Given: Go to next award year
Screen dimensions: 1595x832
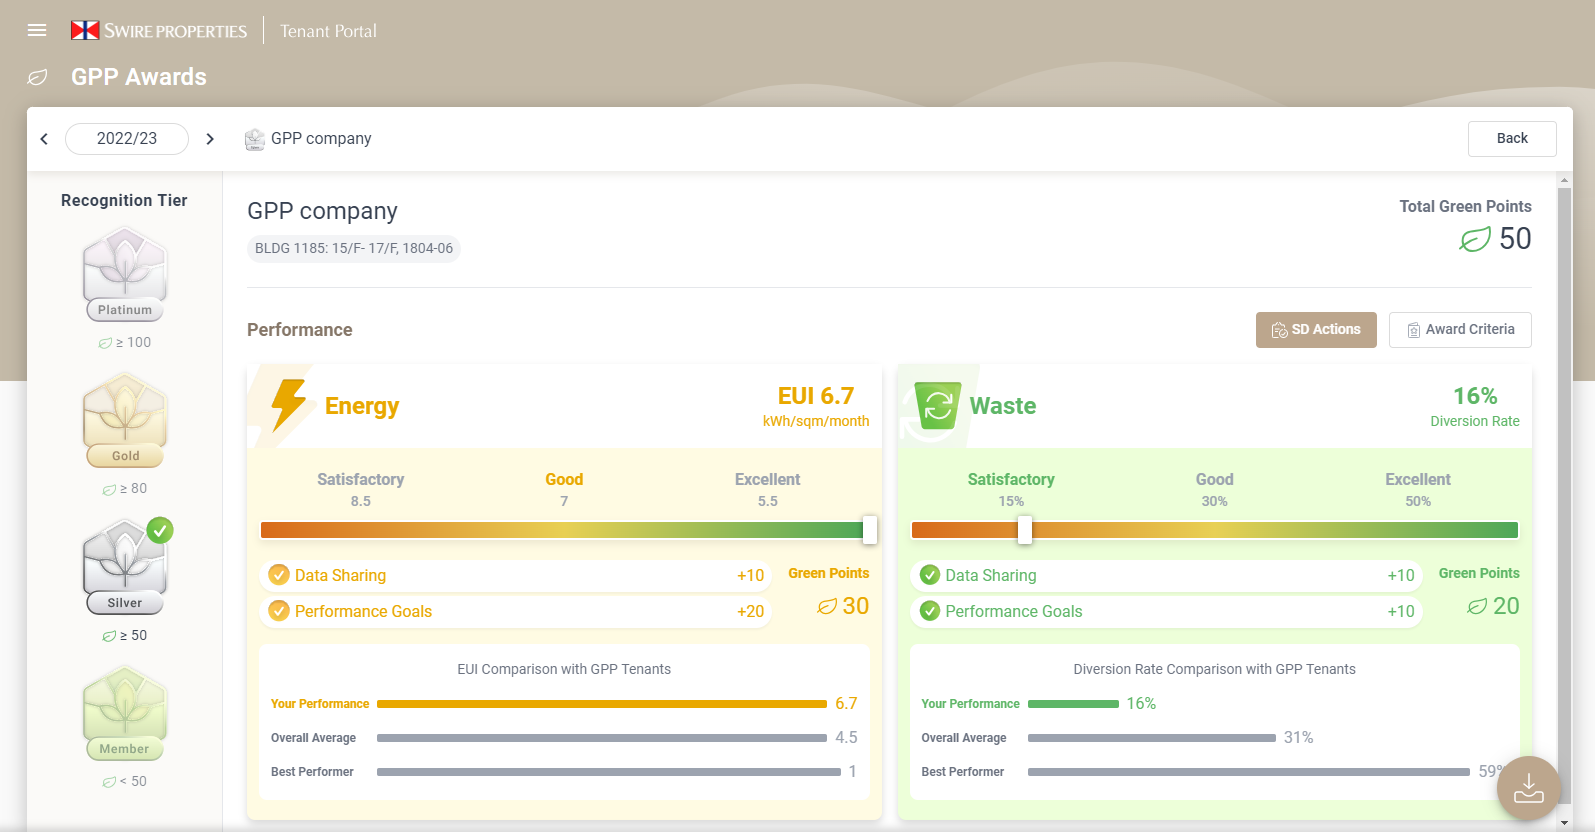Looking at the screenshot, I should pos(210,139).
